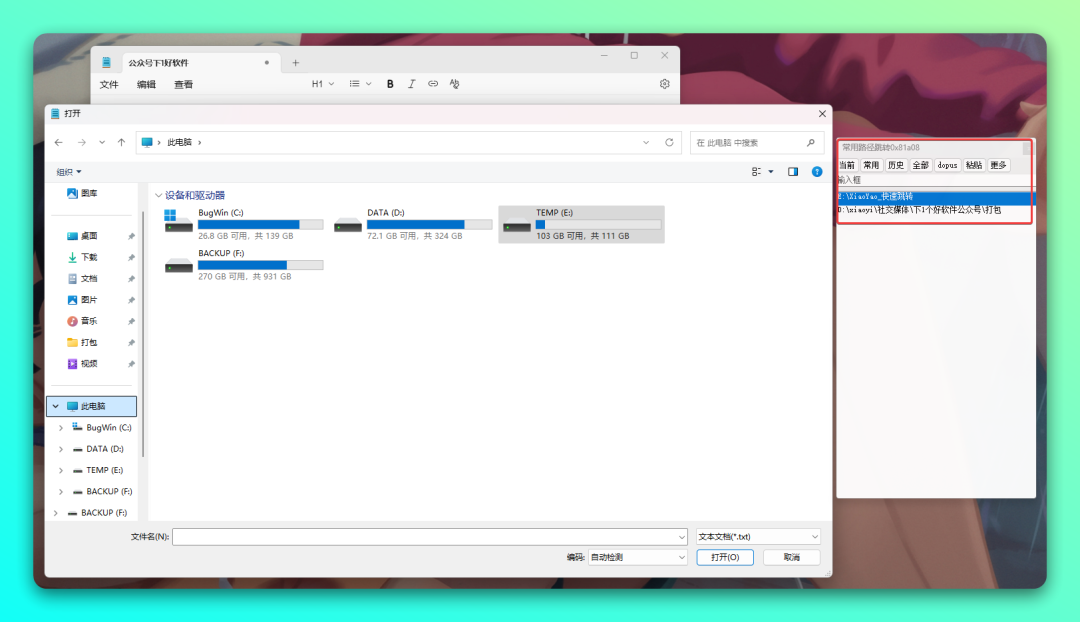This screenshot has width=1080, height=622.
Task: Open the 查看 menu in Notepad
Action: click(184, 85)
